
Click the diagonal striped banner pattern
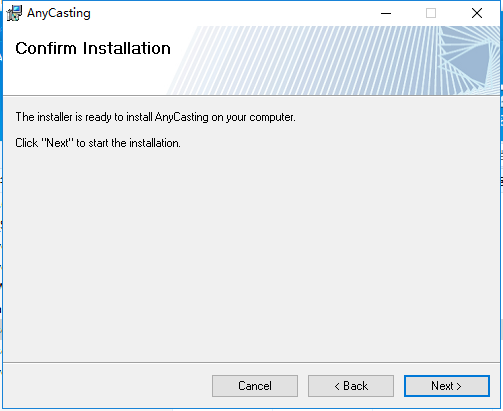[300, 60]
